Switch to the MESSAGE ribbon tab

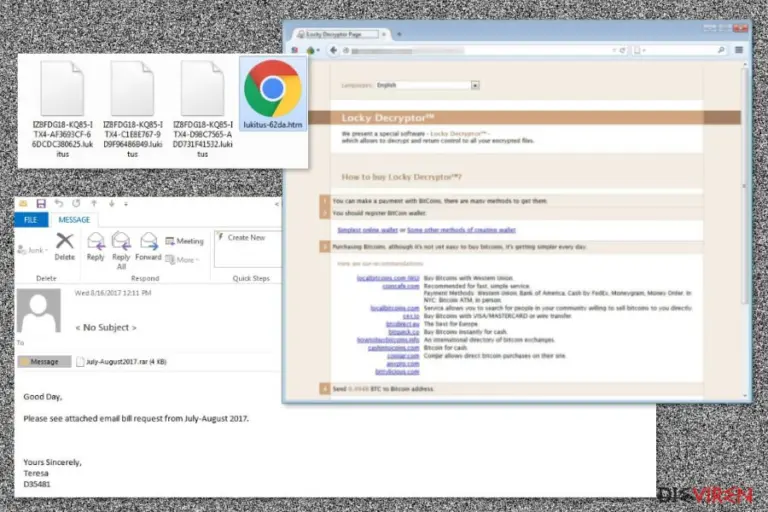(x=74, y=219)
